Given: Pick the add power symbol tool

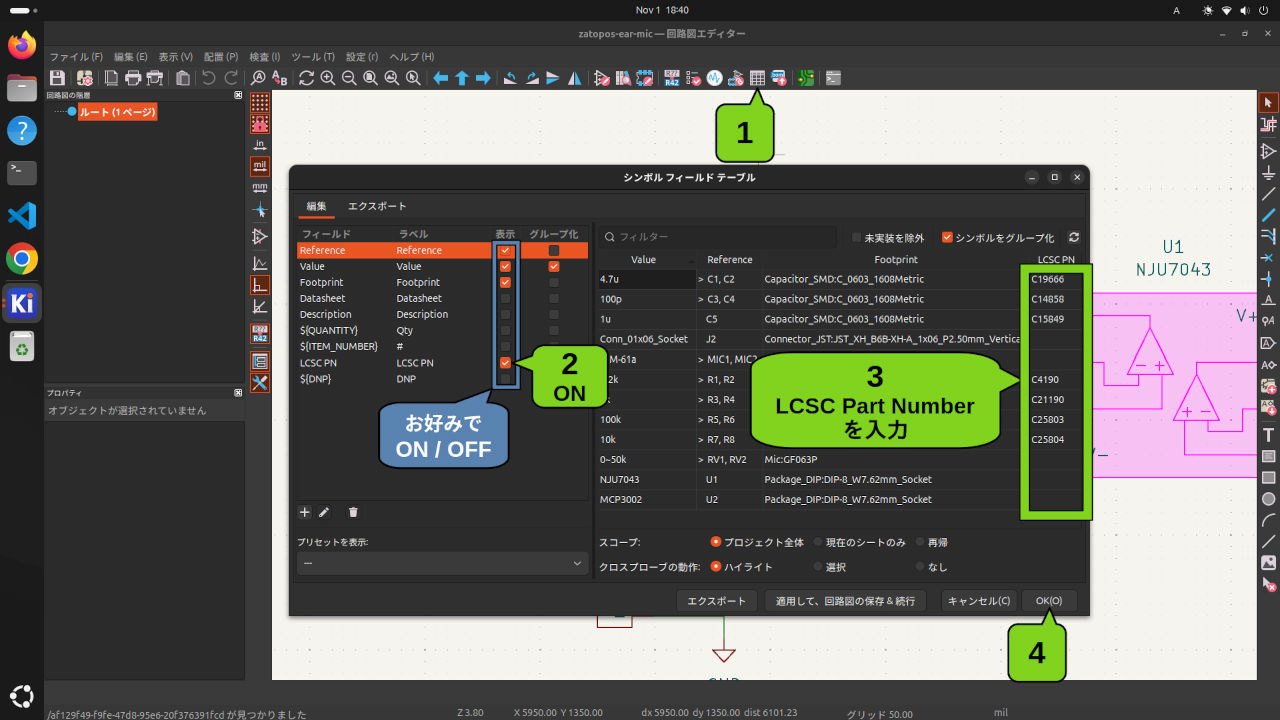Looking at the screenshot, I should coord(1268,172).
